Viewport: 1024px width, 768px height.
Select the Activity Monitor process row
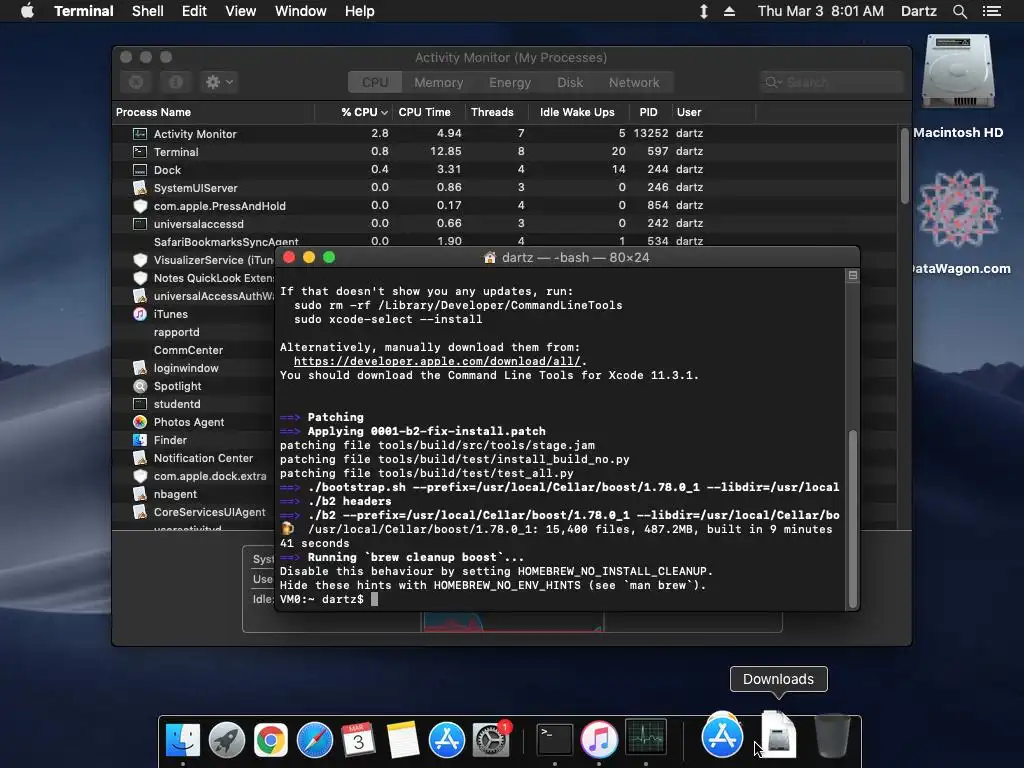click(x=506, y=133)
